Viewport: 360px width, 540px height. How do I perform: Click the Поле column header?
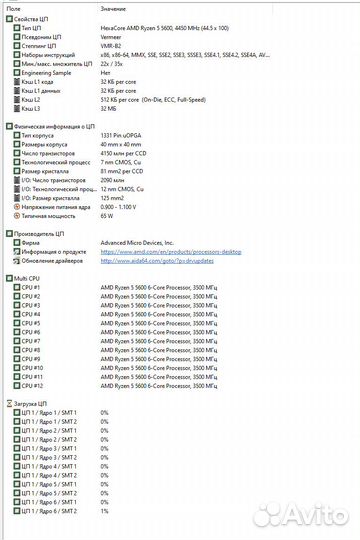[13, 9]
